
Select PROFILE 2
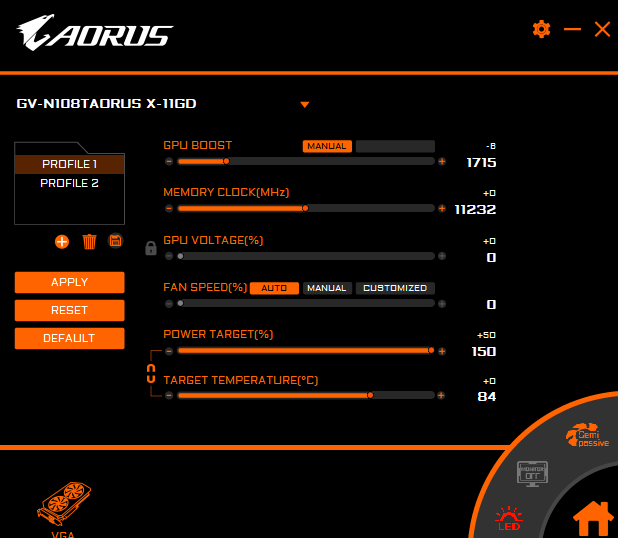pyautogui.click(x=69, y=183)
